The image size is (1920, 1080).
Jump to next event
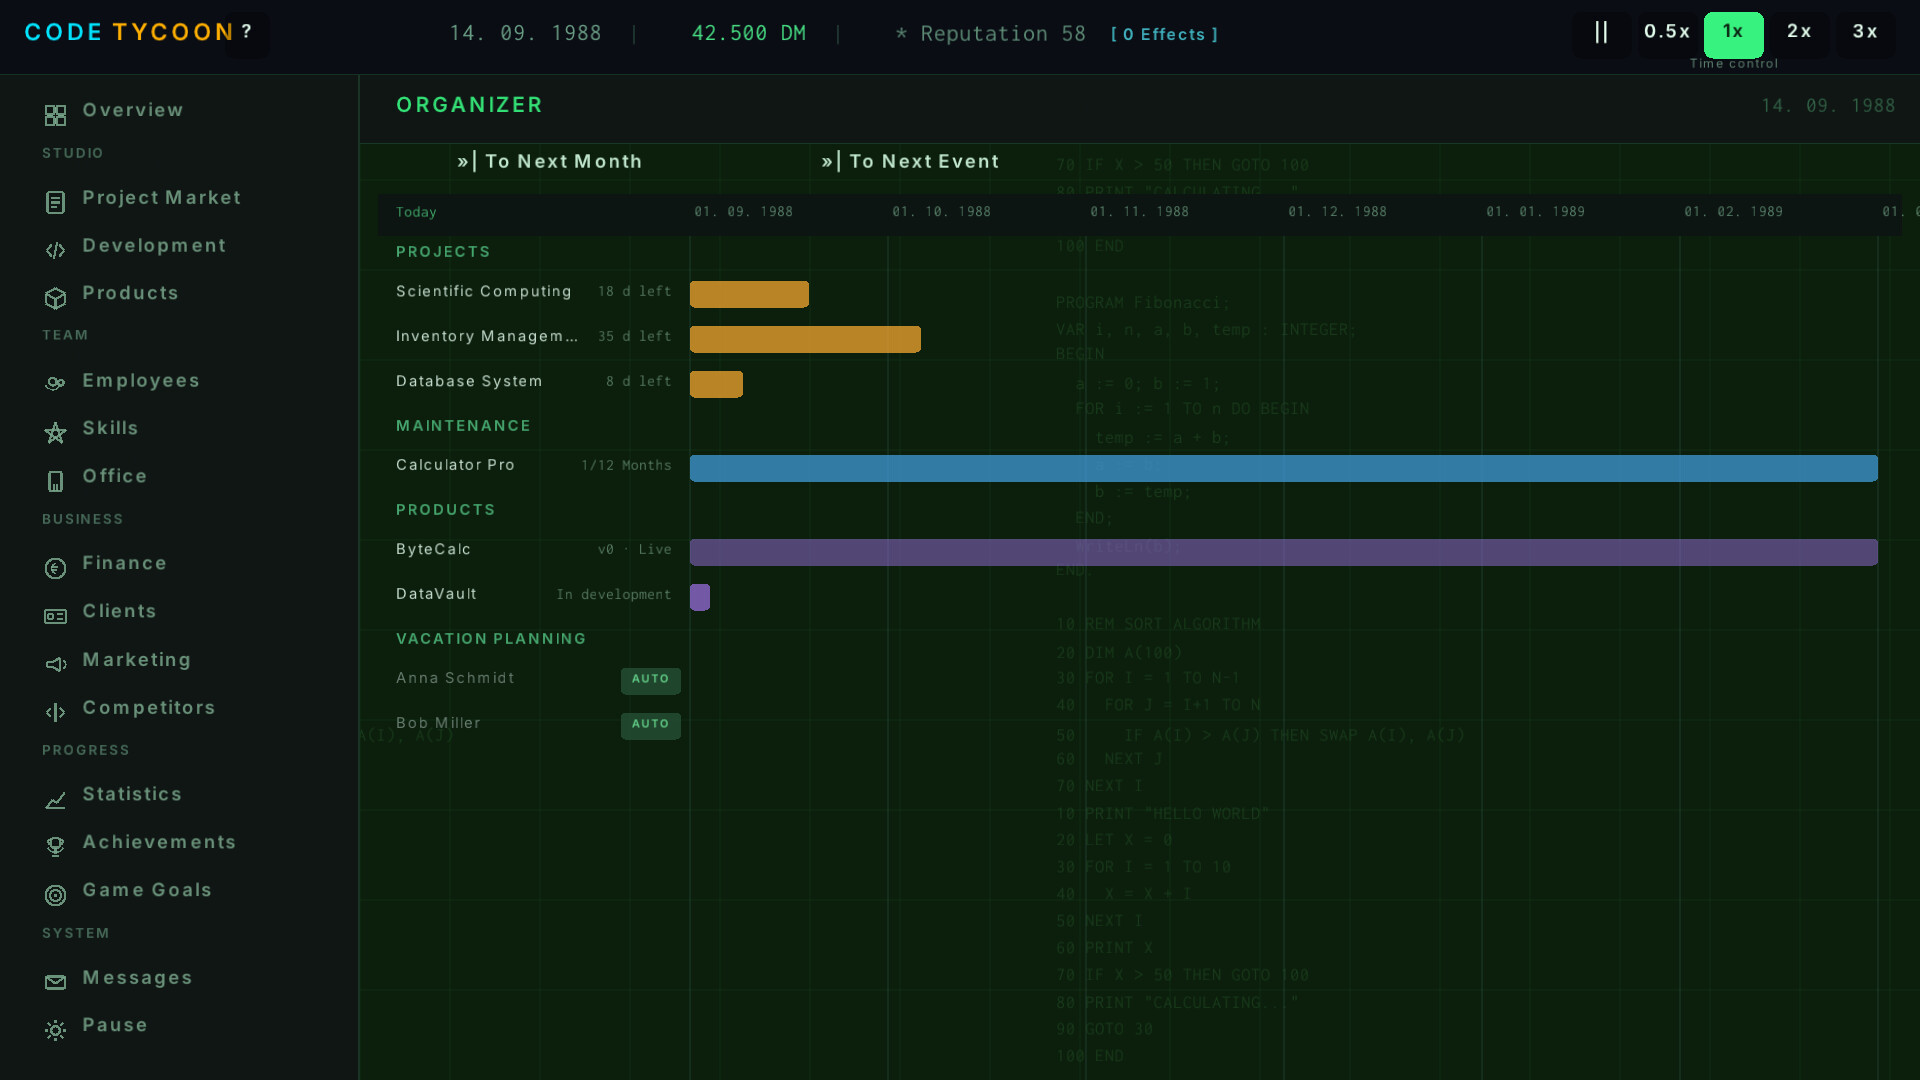click(x=910, y=162)
